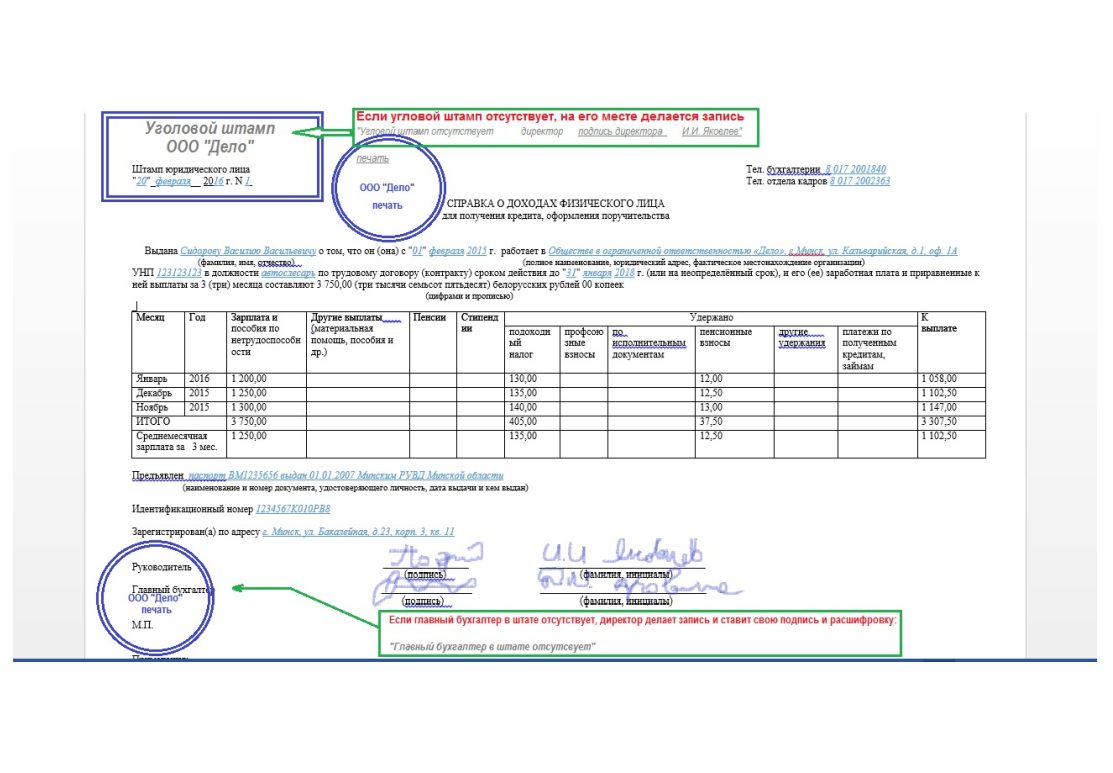
Task: Click the "Штамп юридического лица" caption
Action: click(191, 170)
